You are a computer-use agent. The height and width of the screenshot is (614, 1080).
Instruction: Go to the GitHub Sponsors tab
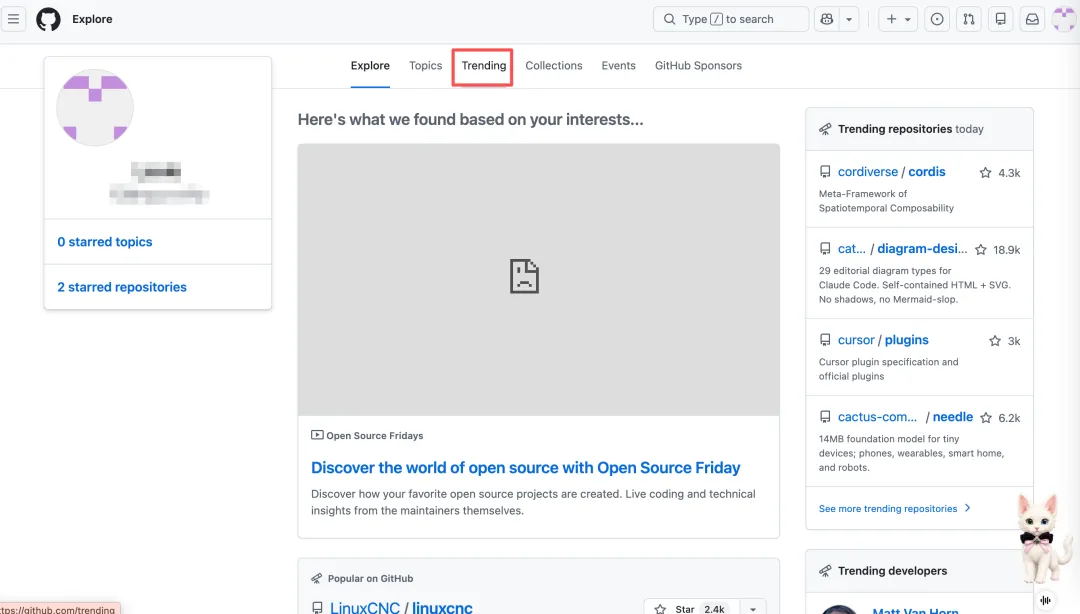pos(698,65)
